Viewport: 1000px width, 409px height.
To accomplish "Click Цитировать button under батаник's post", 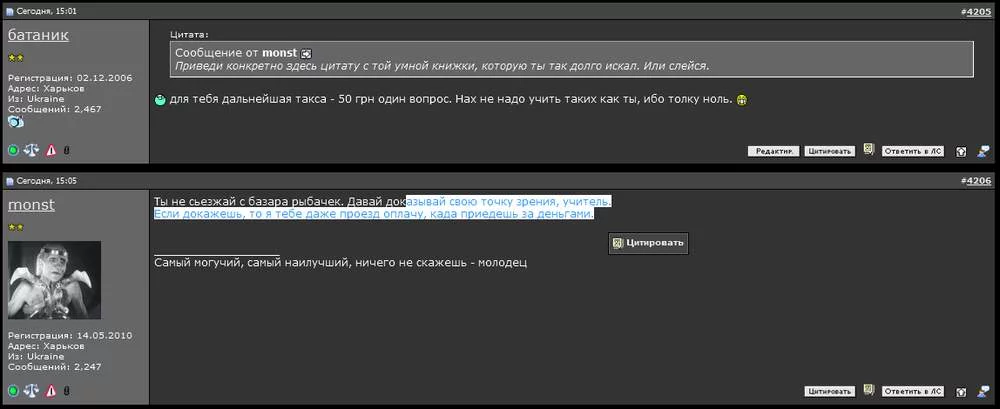I will click(829, 151).
